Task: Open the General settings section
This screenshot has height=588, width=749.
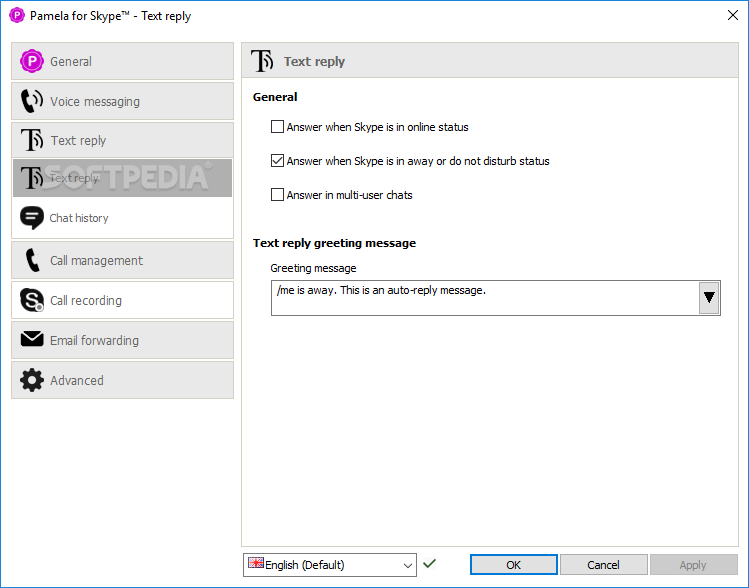Action: (x=122, y=61)
